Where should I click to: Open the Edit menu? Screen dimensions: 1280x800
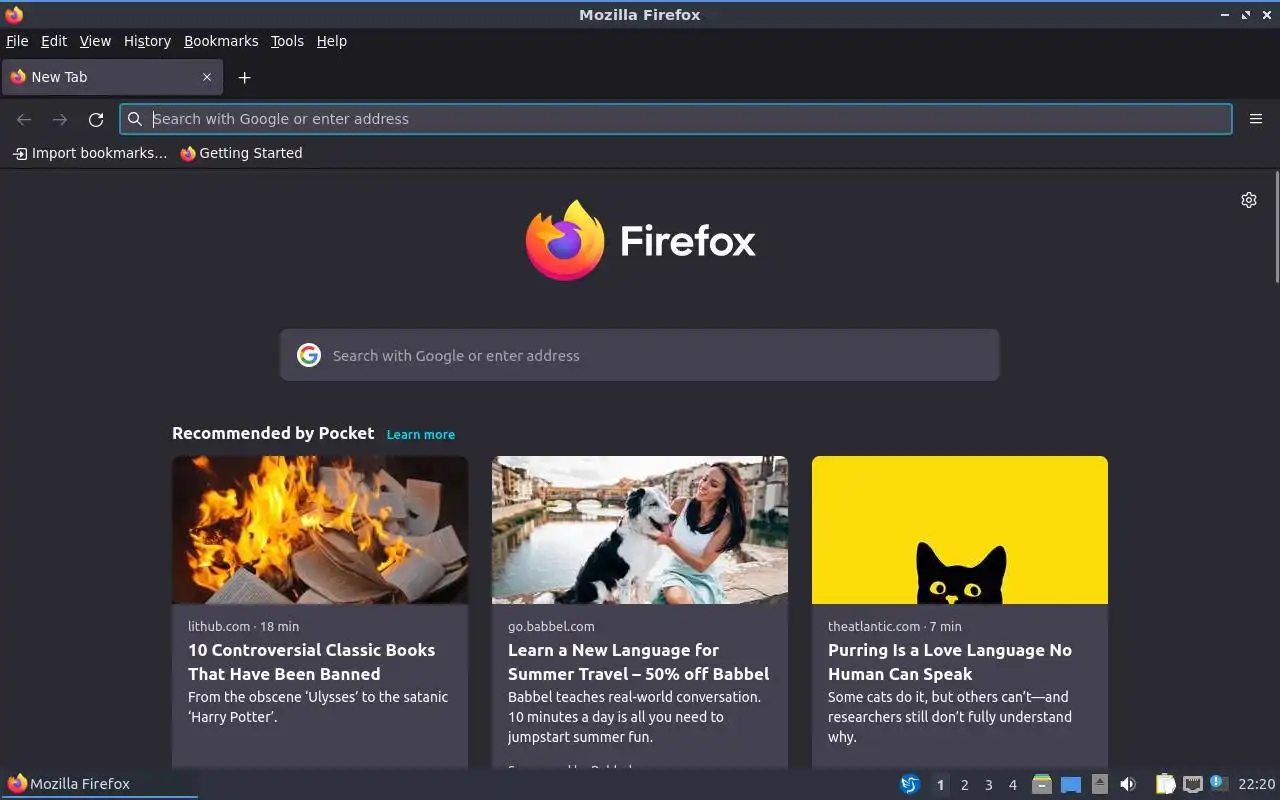(54, 41)
